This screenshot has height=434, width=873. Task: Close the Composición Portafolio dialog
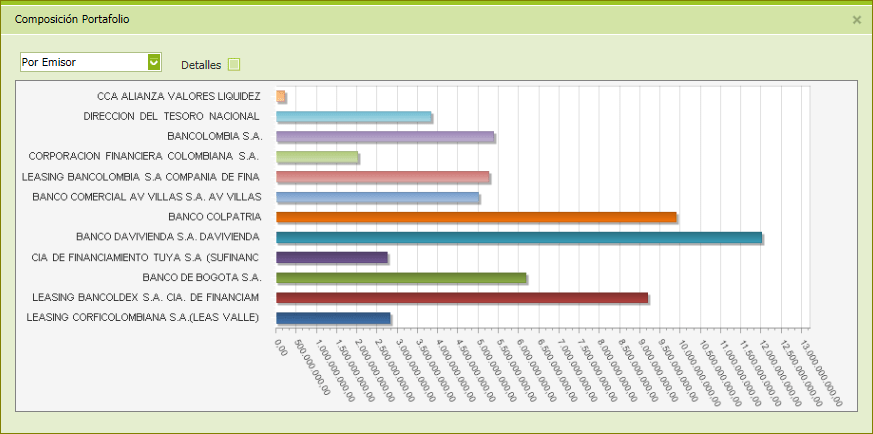click(x=857, y=20)
